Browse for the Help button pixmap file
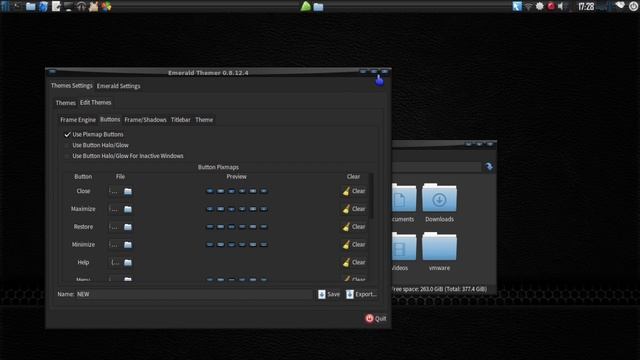The width and height of the screenshot is (640, 360). (128, 262)
